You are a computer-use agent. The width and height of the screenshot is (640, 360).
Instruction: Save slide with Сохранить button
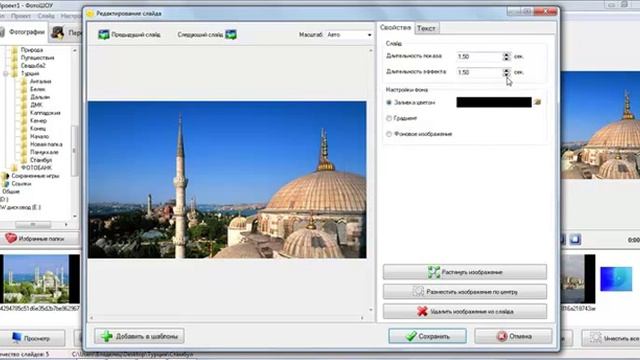(427, 336)
